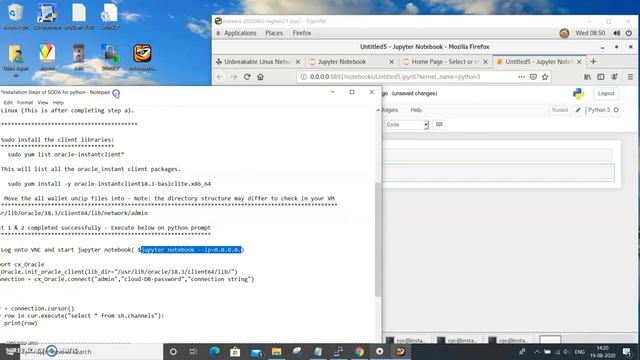This screenshot has height=360, width=640.
Task: Open Google Chrome from the taskbar
Action: pos(359,351)
